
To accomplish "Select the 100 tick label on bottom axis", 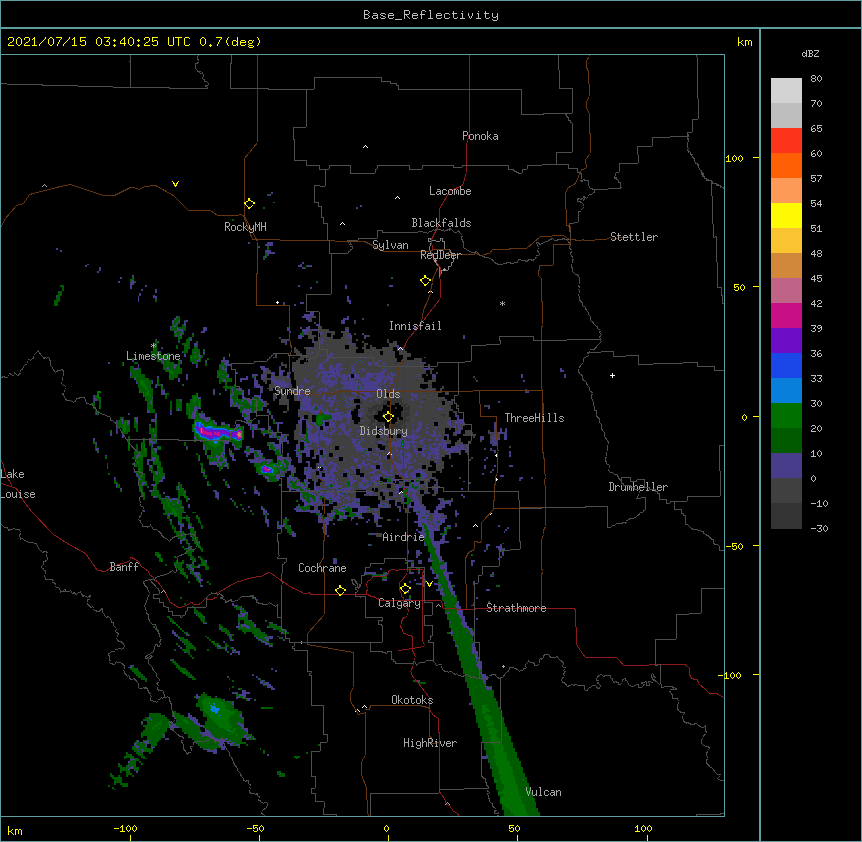I will pos(643,828).
